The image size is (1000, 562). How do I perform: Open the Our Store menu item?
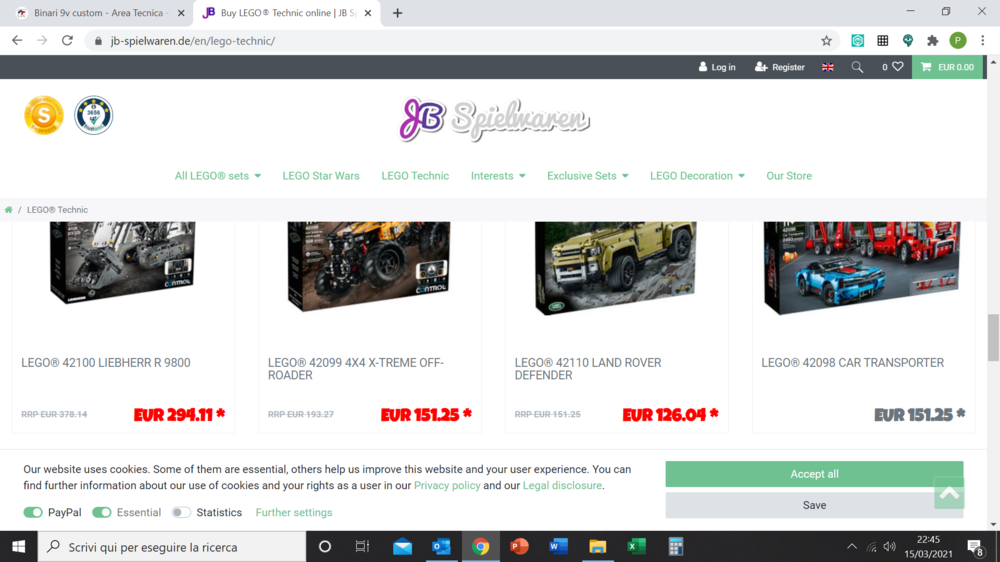coord(789,176)
